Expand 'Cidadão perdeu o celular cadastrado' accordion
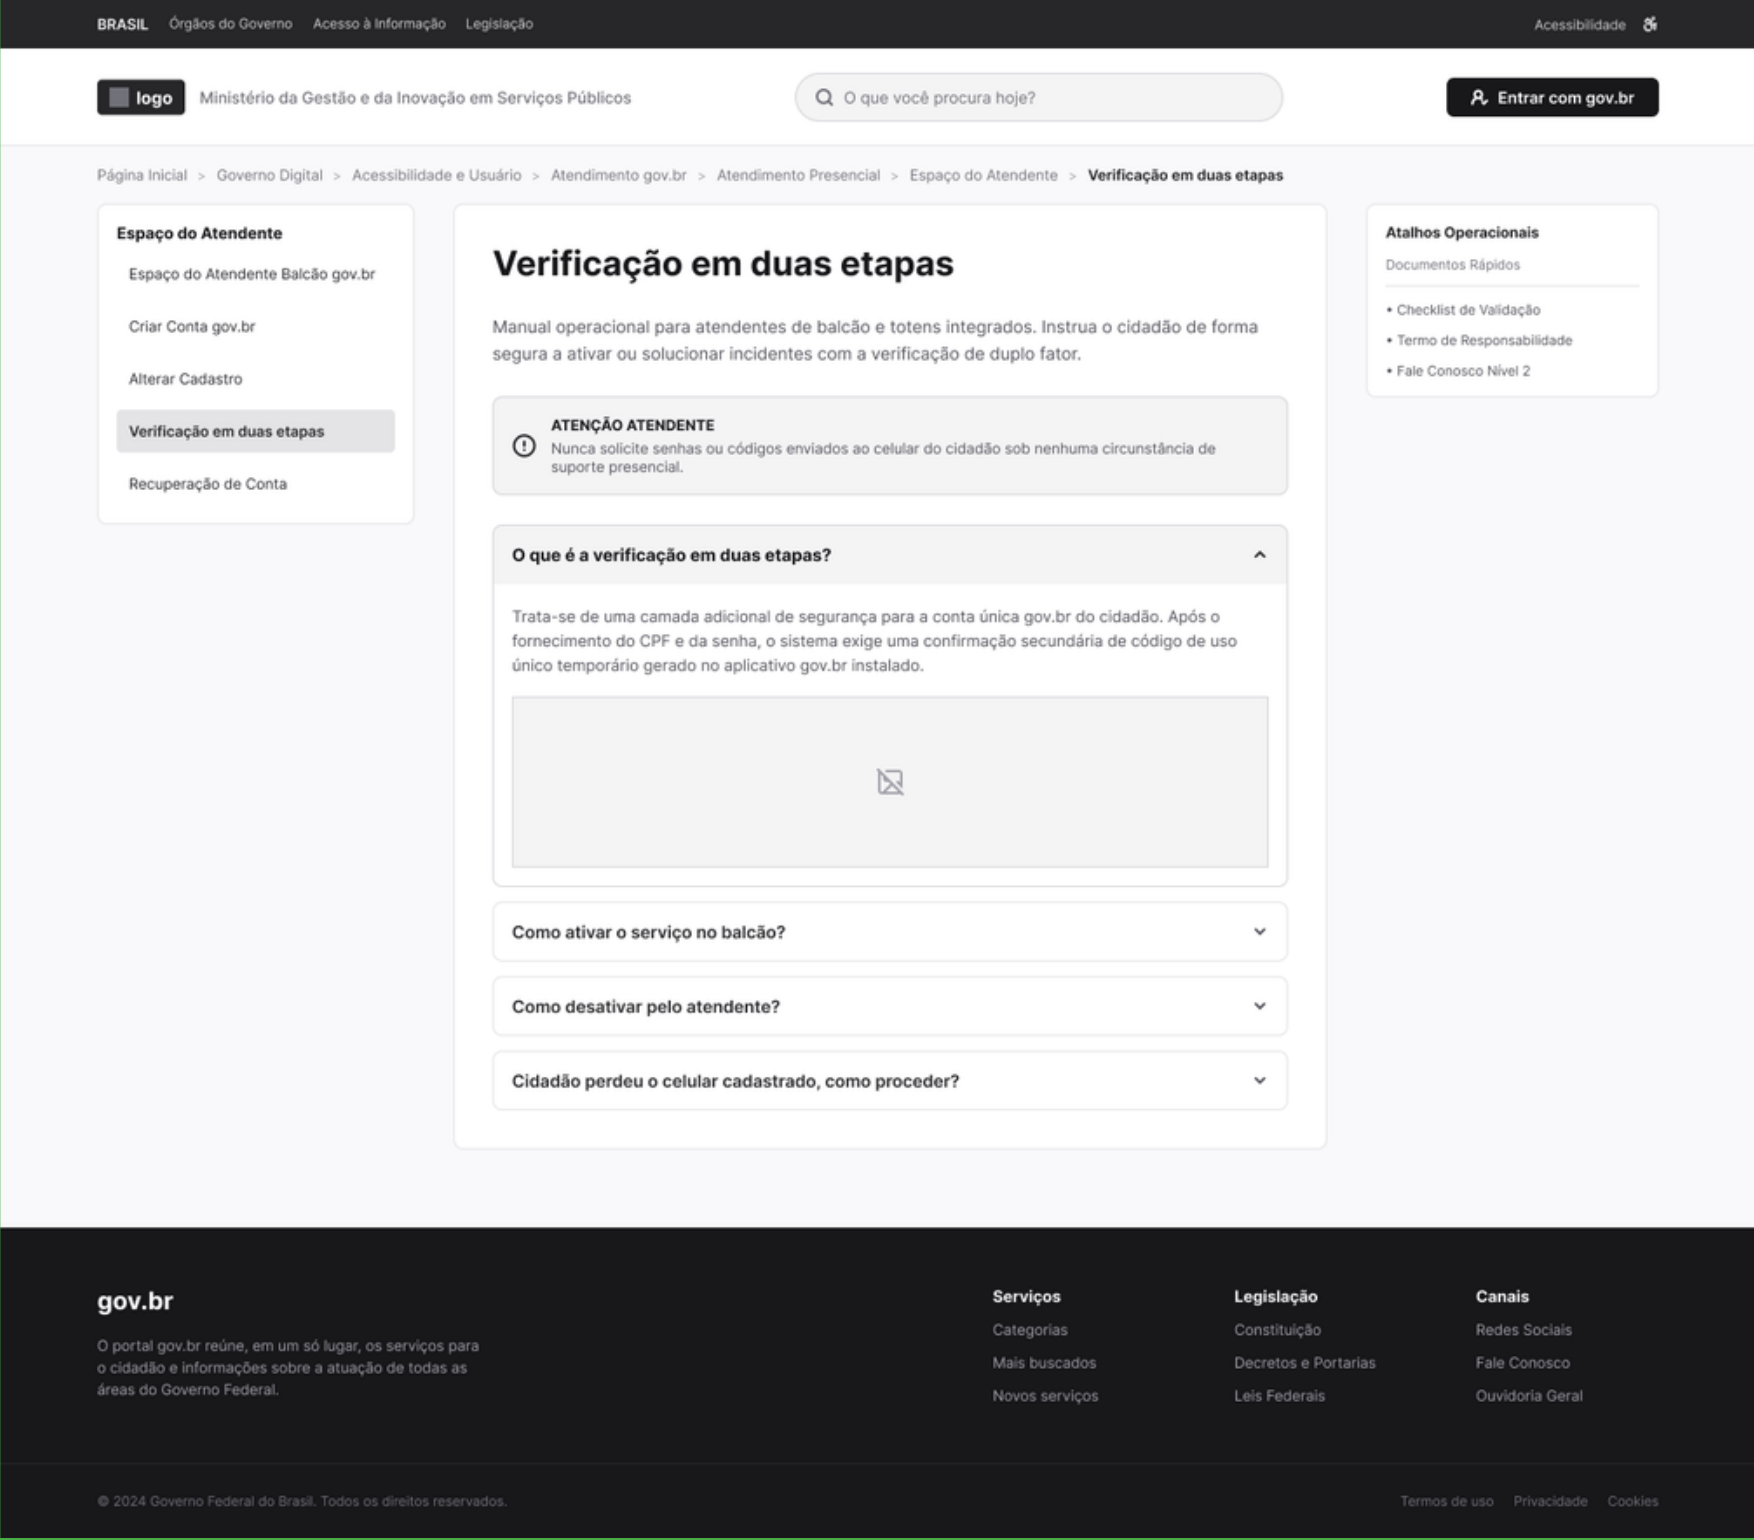The height and width of the screenshot is (1540, 1754). [890, 1081]
